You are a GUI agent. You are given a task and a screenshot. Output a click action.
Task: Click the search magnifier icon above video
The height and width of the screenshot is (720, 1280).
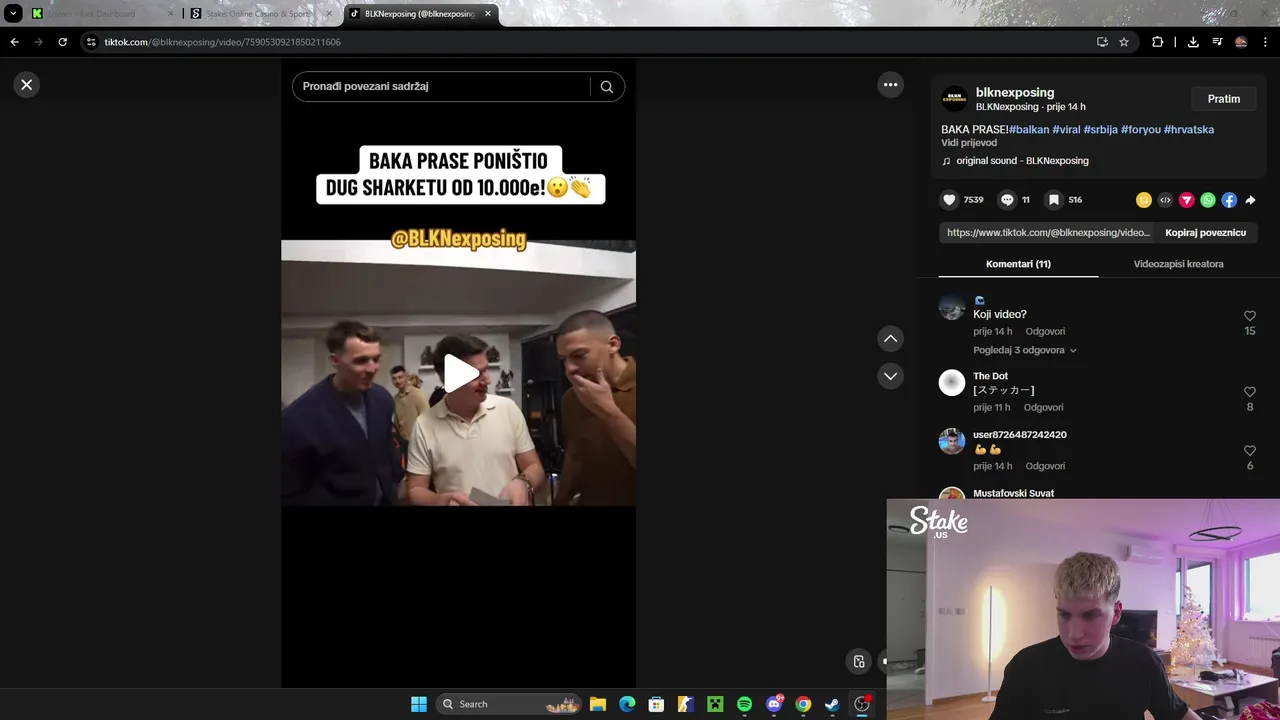[x=607, y=87]
